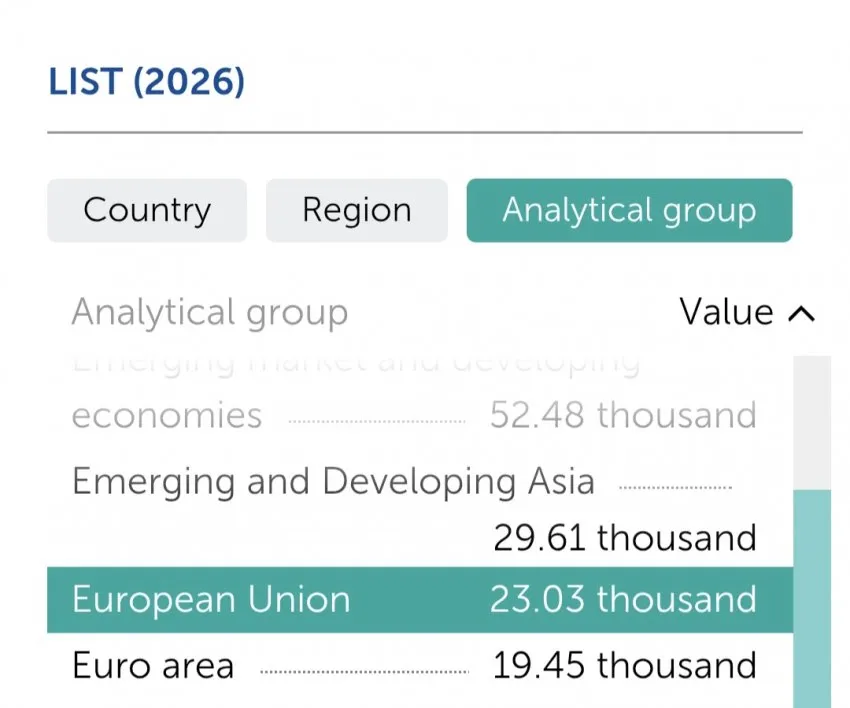
Task: Select the Analytical group tab
Action: 629,210
